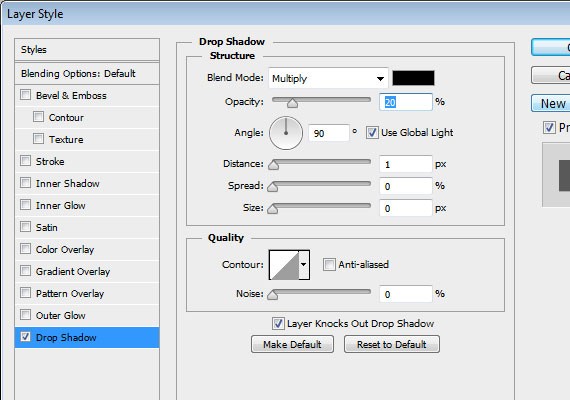The height and width of the screenshot is (400, 570).
Task: Click the Distance slider handle
Action: [273, 165]
